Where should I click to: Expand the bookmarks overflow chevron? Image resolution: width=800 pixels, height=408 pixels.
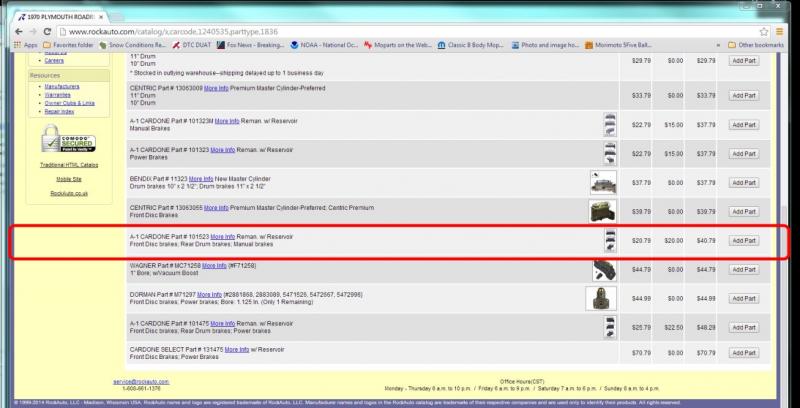point(718,45)
